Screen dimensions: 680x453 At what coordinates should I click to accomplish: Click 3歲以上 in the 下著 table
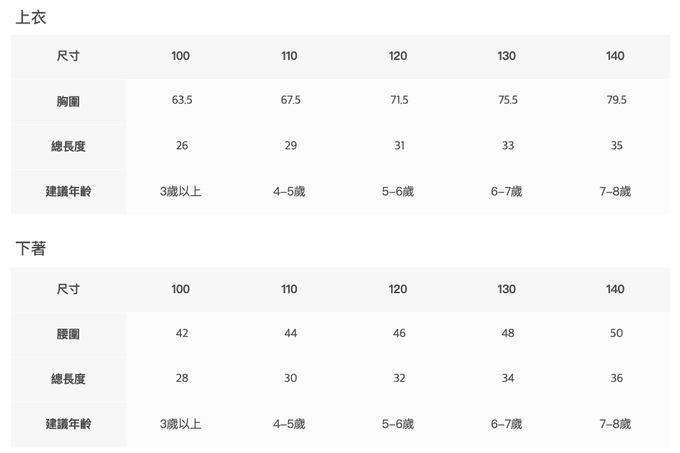pos(181,424)
